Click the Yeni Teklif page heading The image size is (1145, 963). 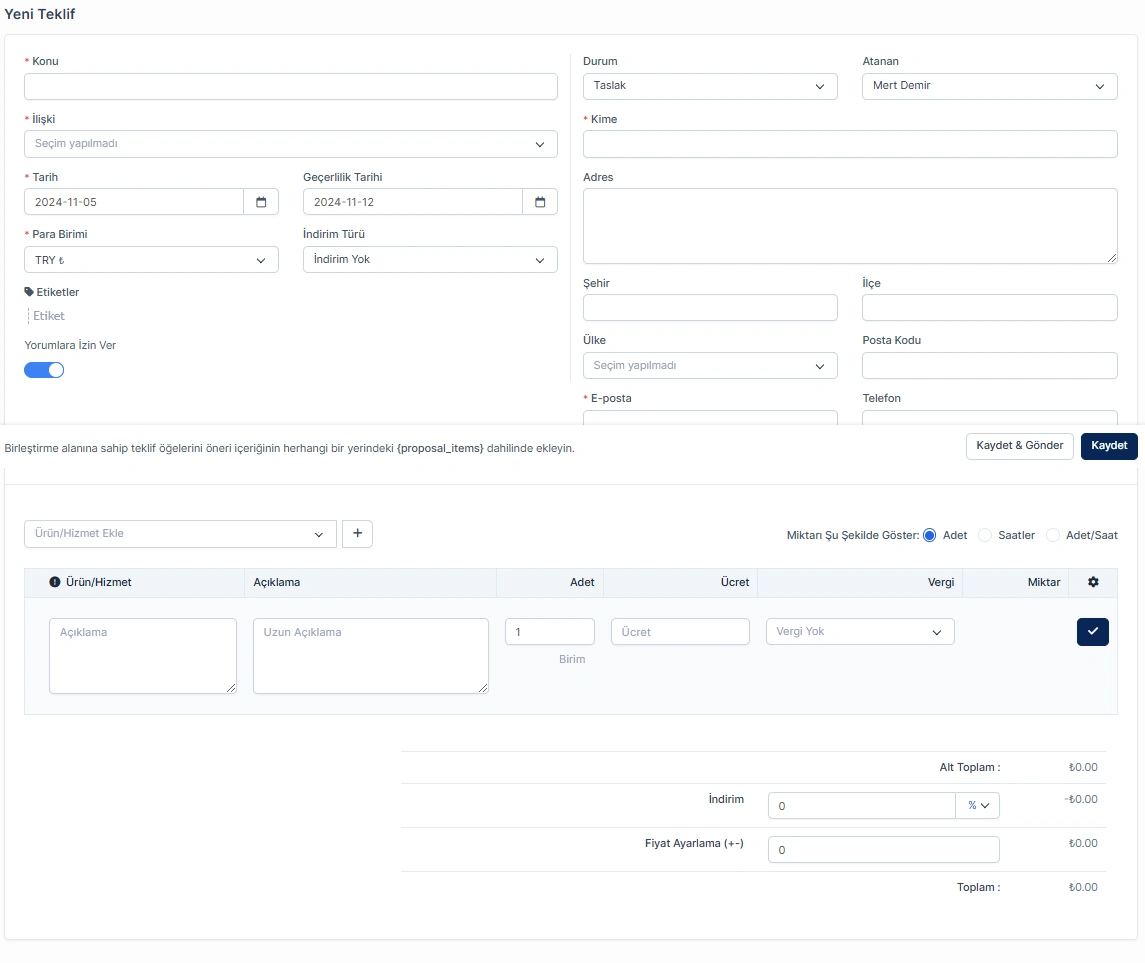(39, 14)
